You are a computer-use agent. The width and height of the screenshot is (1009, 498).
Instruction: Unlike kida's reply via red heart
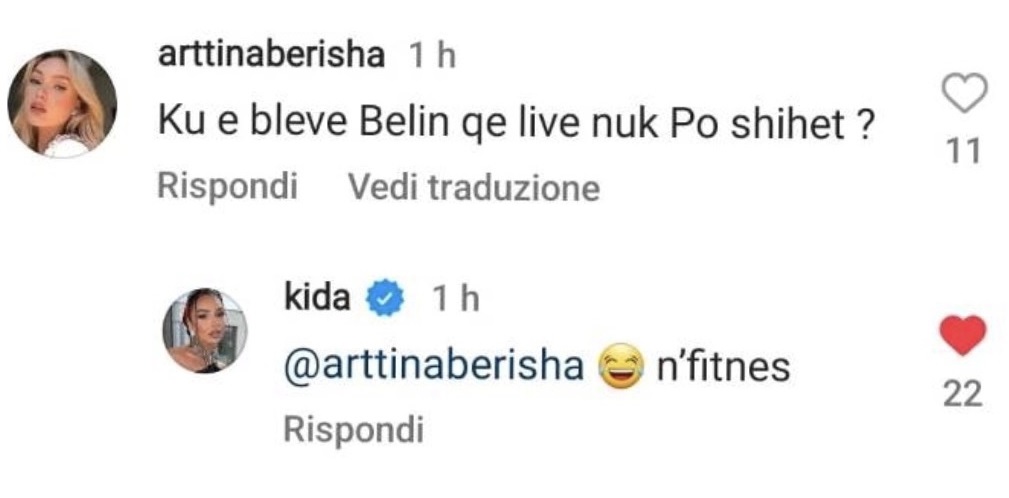[964, 336]
